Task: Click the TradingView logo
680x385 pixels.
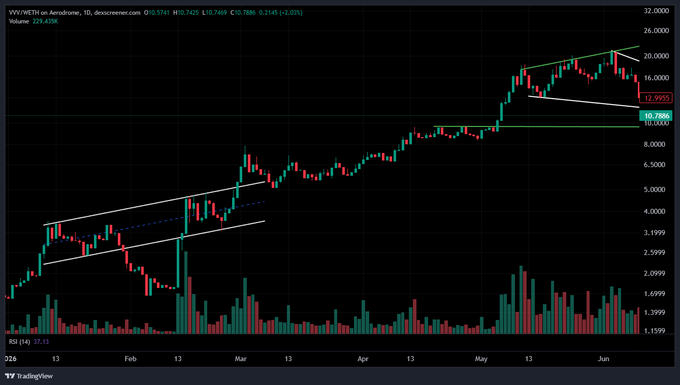Action: [29, 376]
